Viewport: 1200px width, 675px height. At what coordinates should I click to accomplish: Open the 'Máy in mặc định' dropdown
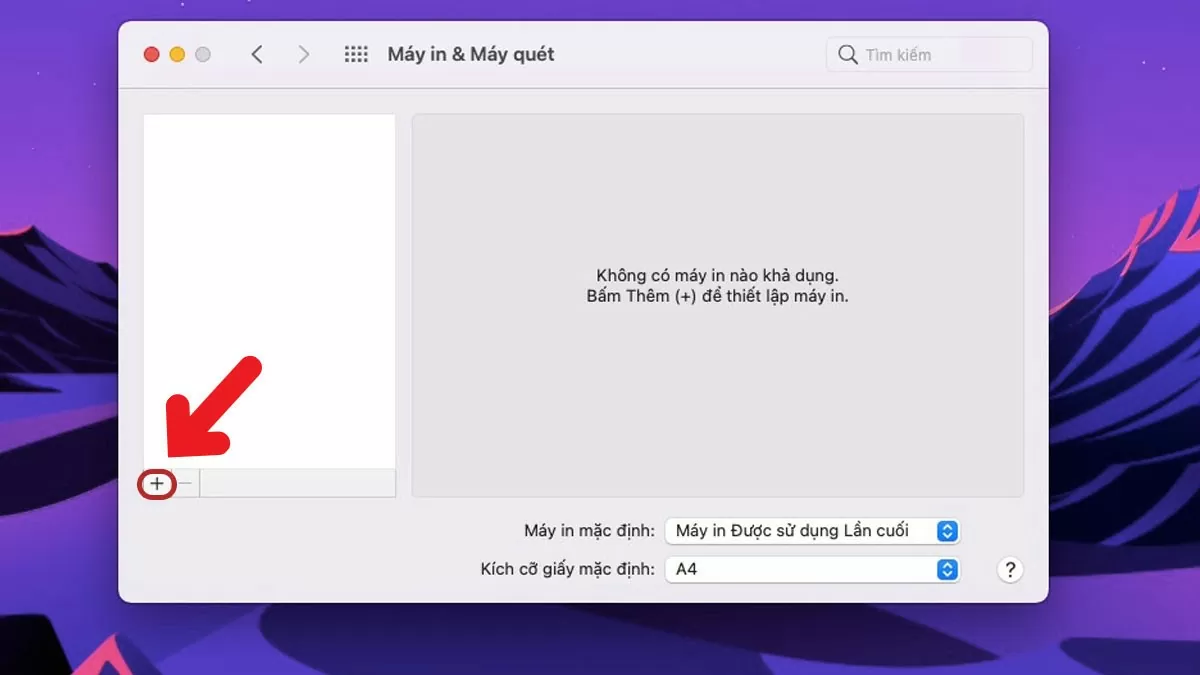812,531
